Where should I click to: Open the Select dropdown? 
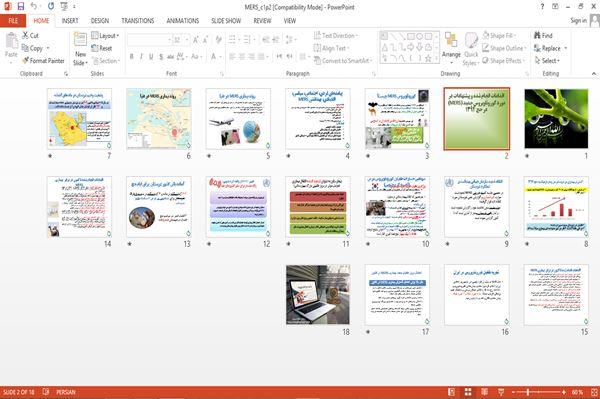point(547,60)
